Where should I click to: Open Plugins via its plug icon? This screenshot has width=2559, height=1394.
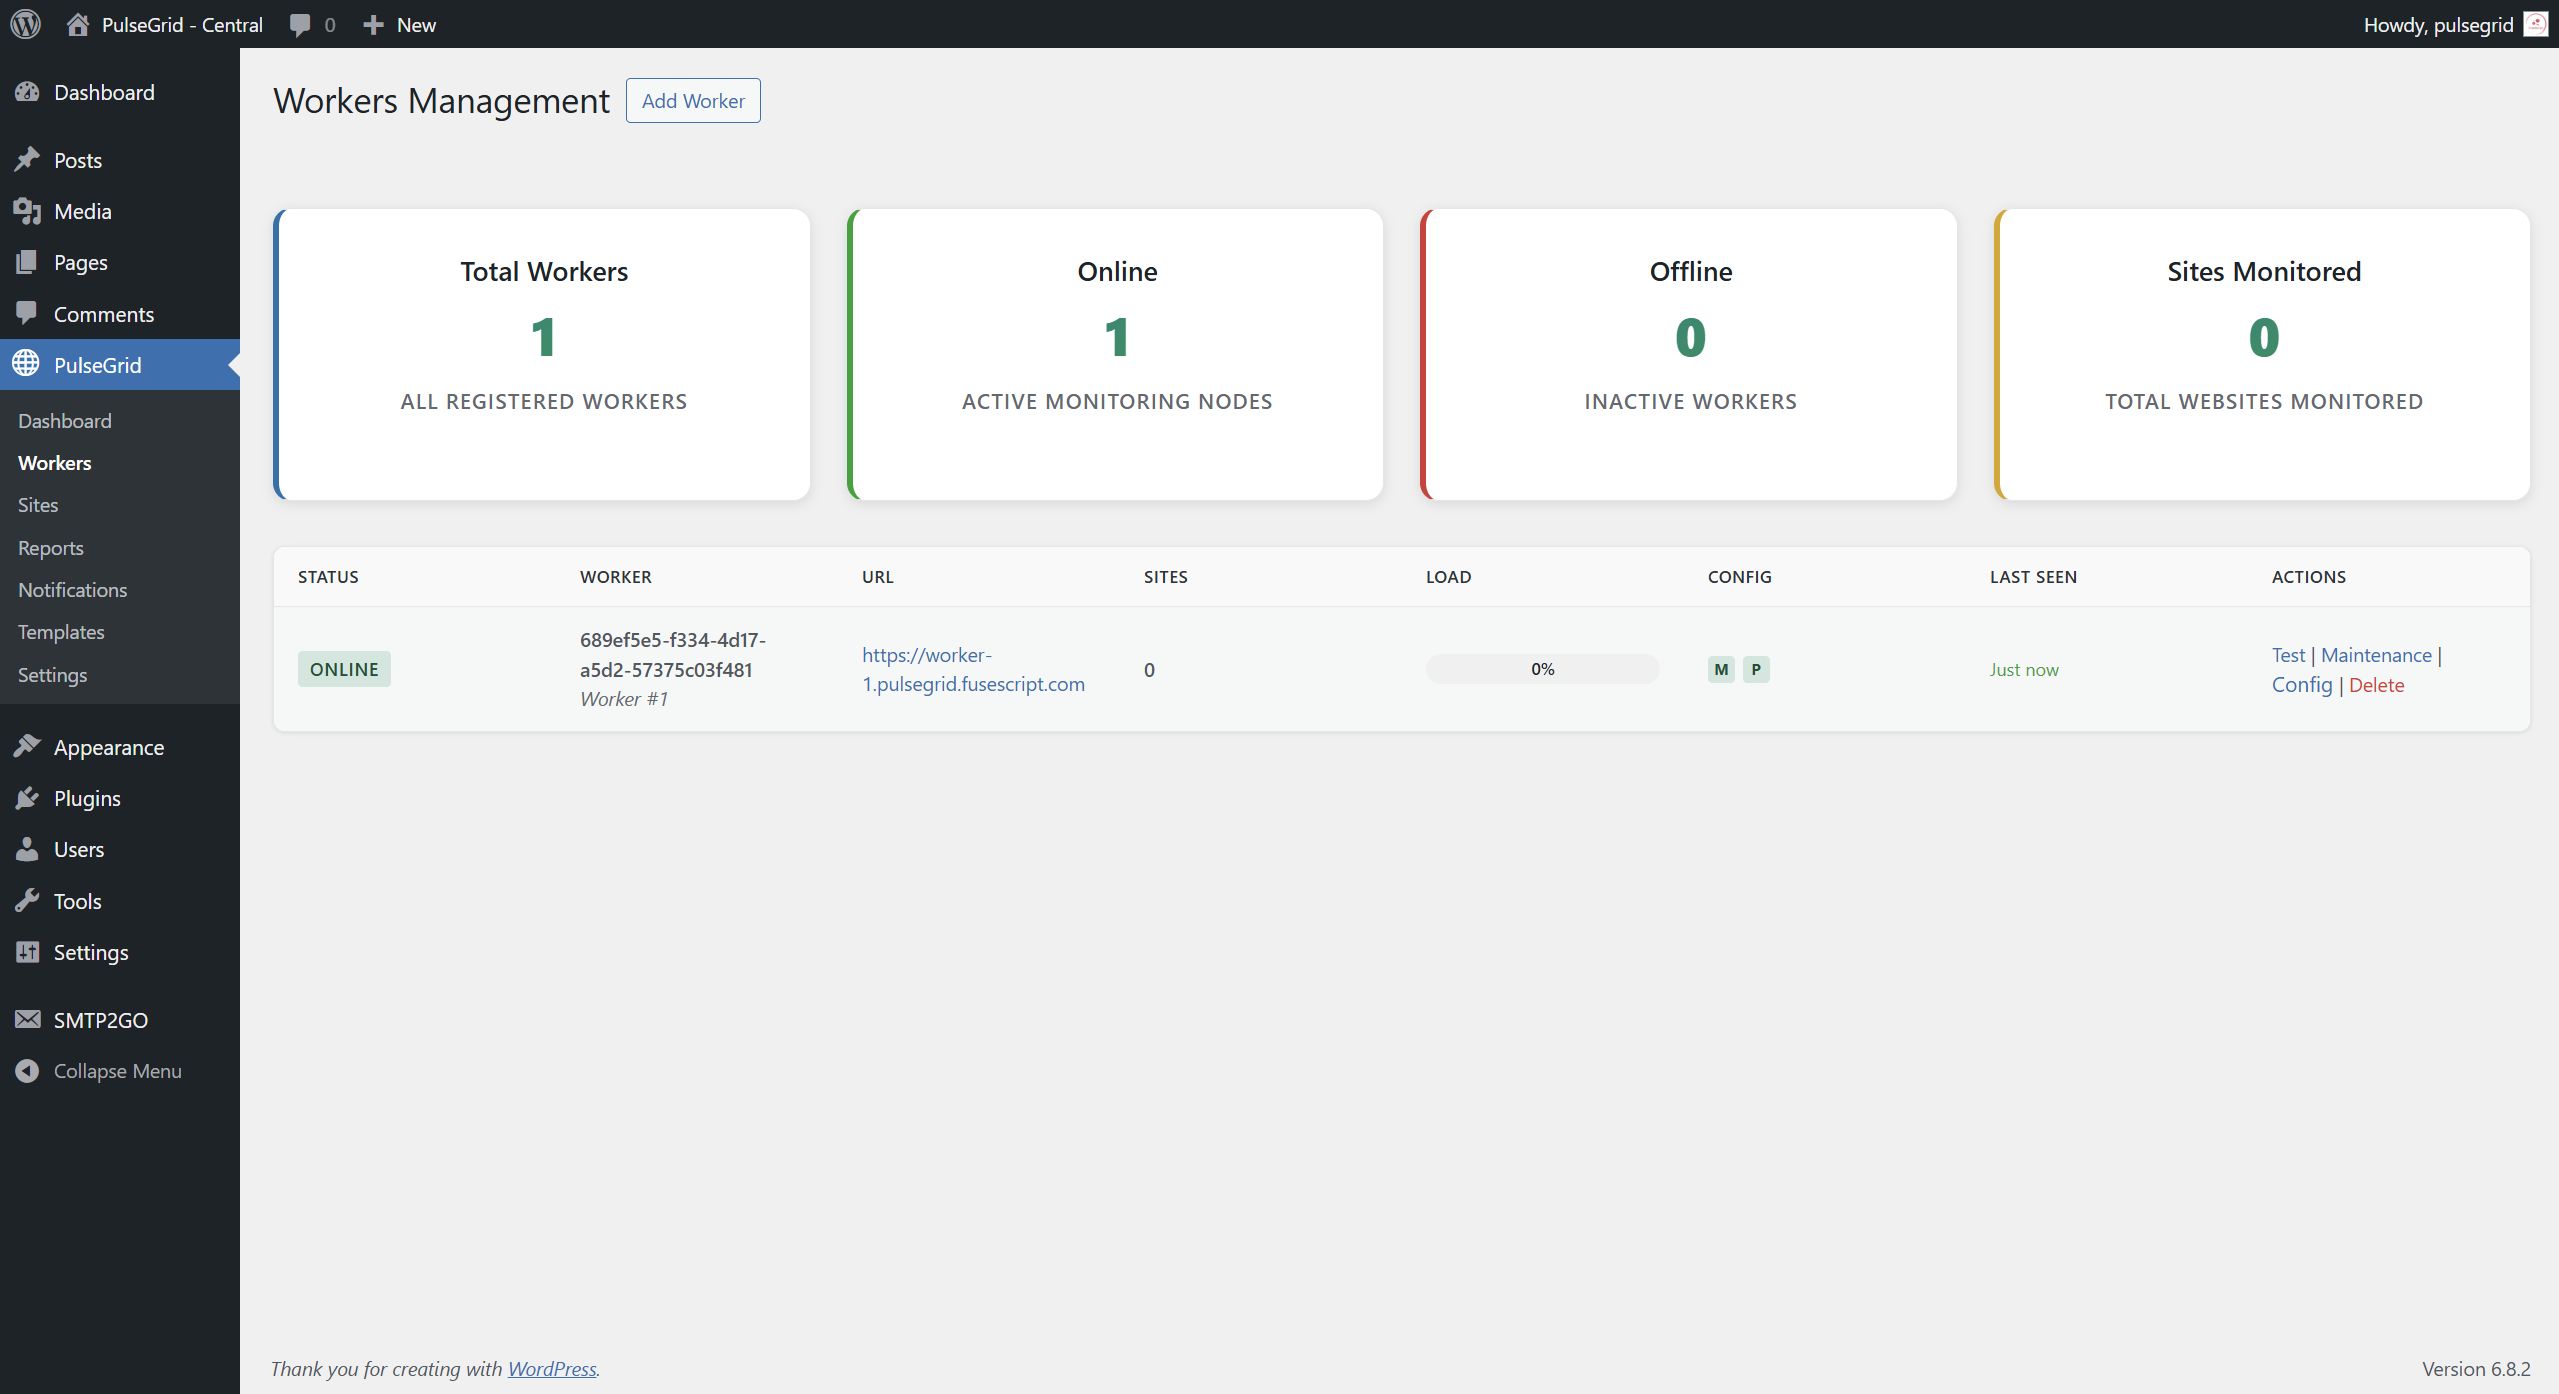tap(27, 798)
